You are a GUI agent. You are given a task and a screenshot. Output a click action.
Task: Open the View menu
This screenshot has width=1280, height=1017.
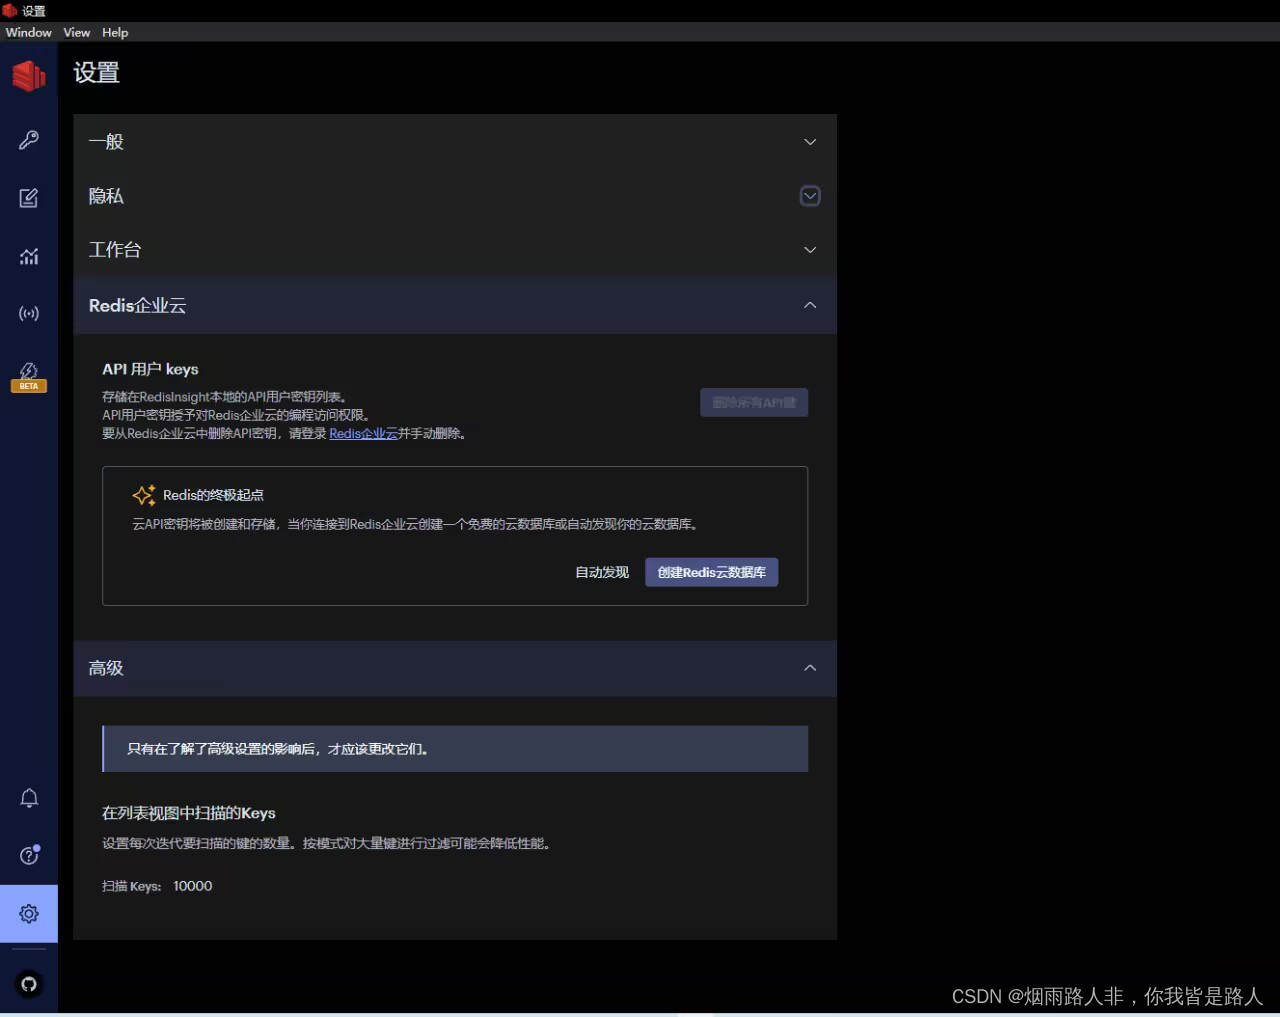click(77, 32)
